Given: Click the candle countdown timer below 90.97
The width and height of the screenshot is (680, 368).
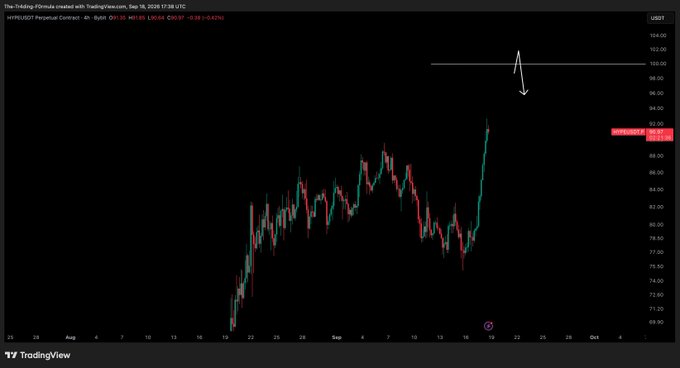Looking at the screenshot, I should [x=659, y=138].
